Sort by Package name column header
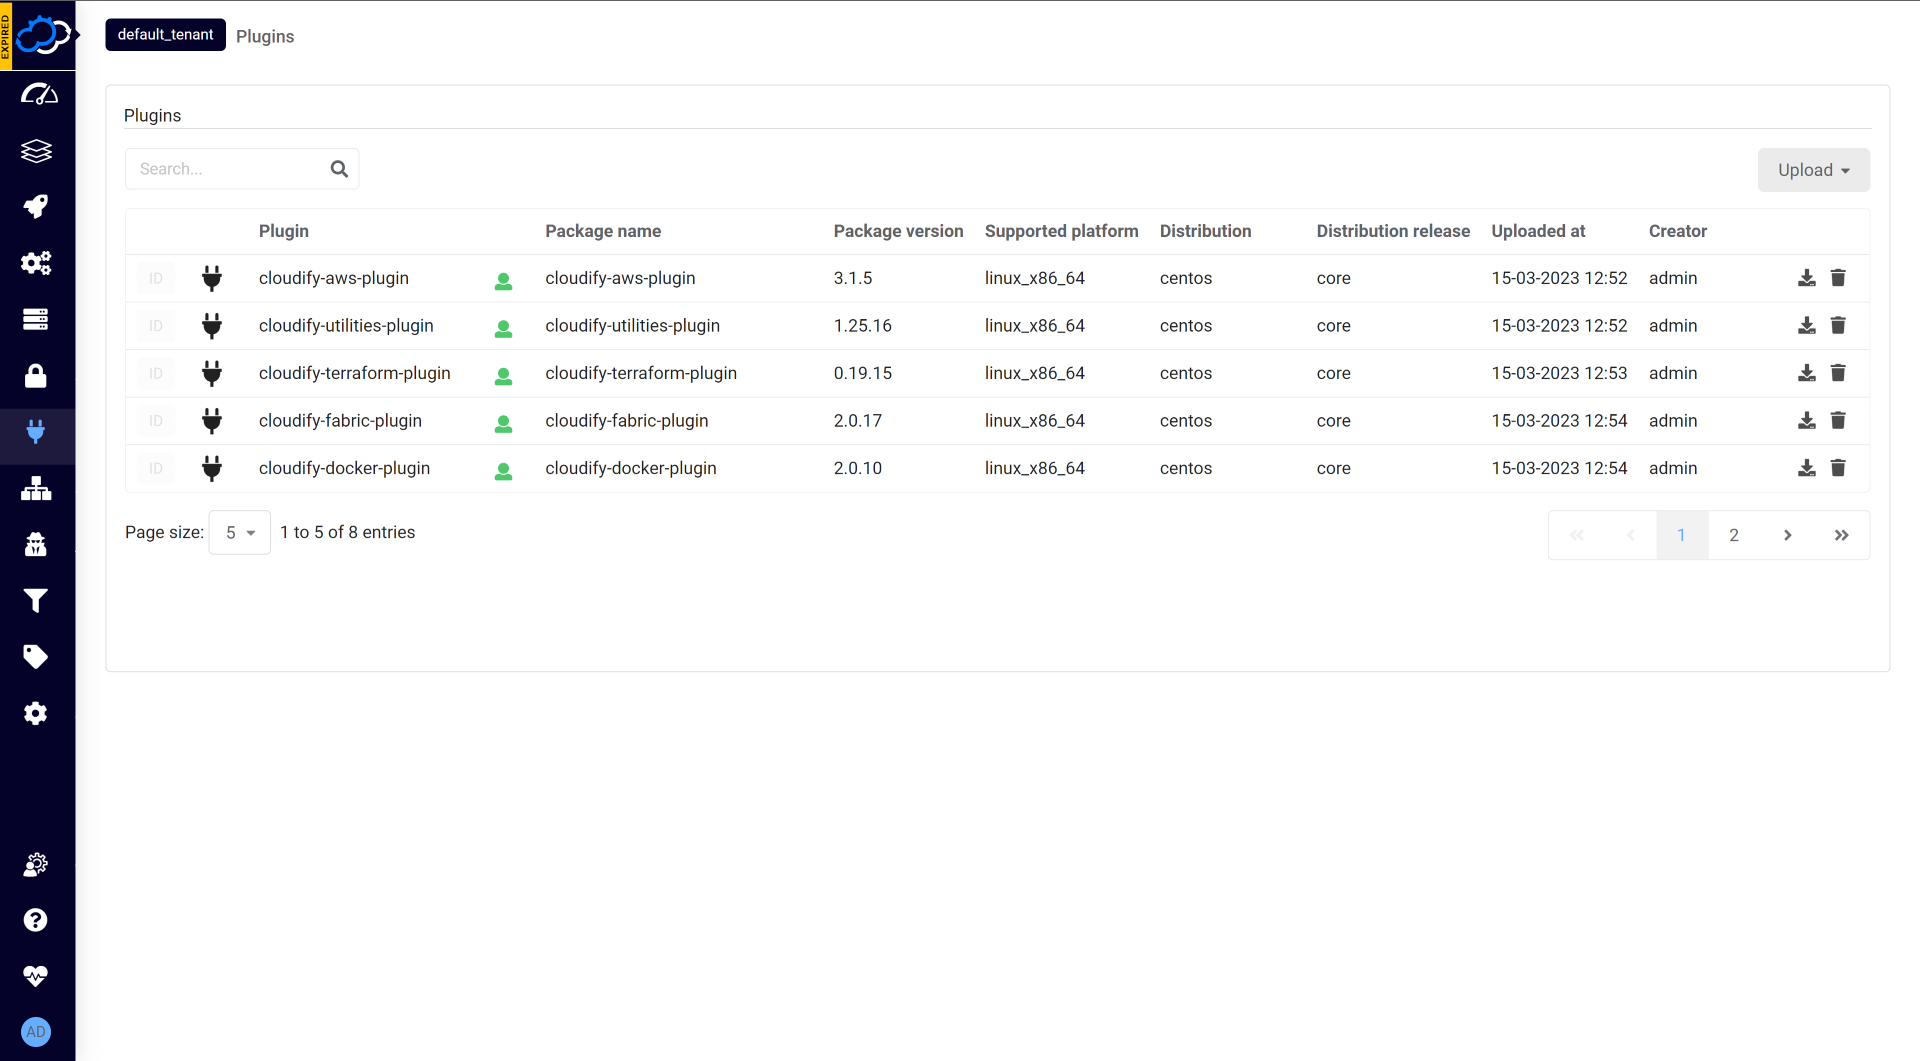Image resolution: width=1920 pixels, height=1061 pixels. coord(603,231)
